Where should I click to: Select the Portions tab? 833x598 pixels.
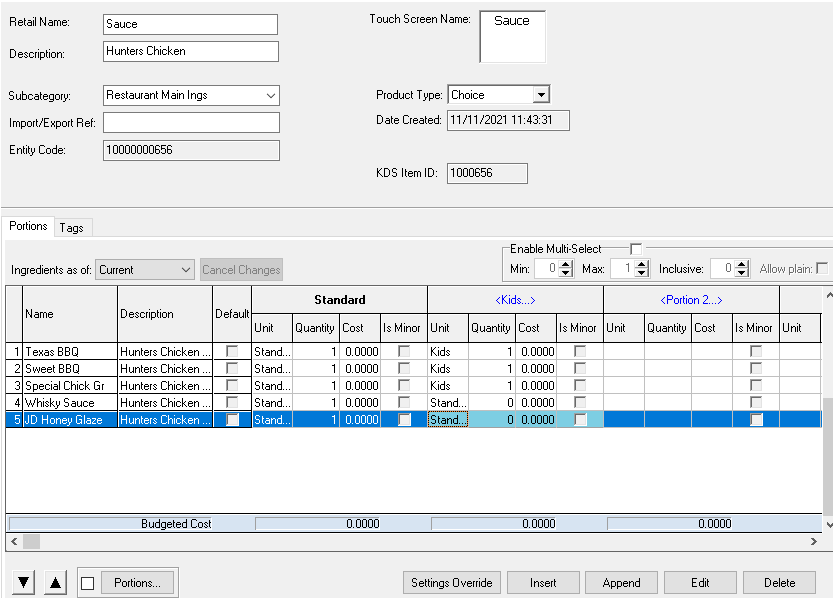pyautogui.click(x=28, y=226)
